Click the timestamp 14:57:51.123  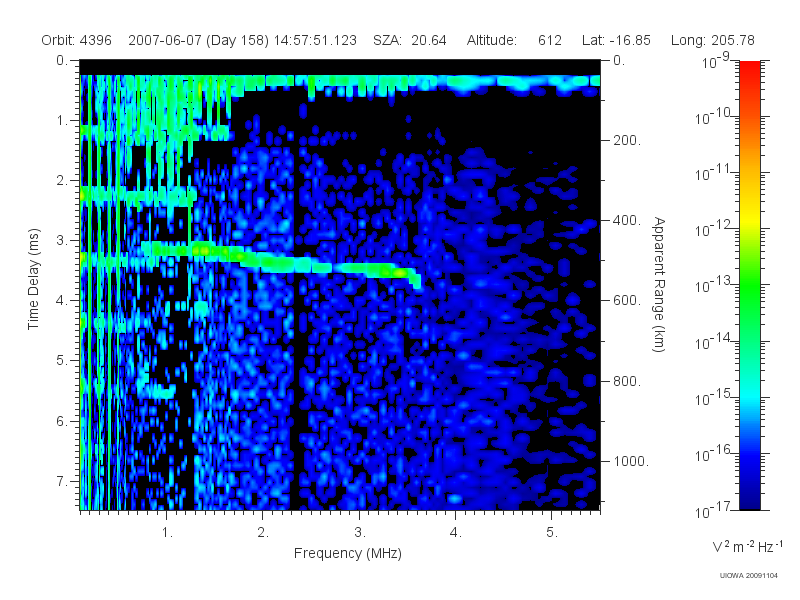point(315,40)
